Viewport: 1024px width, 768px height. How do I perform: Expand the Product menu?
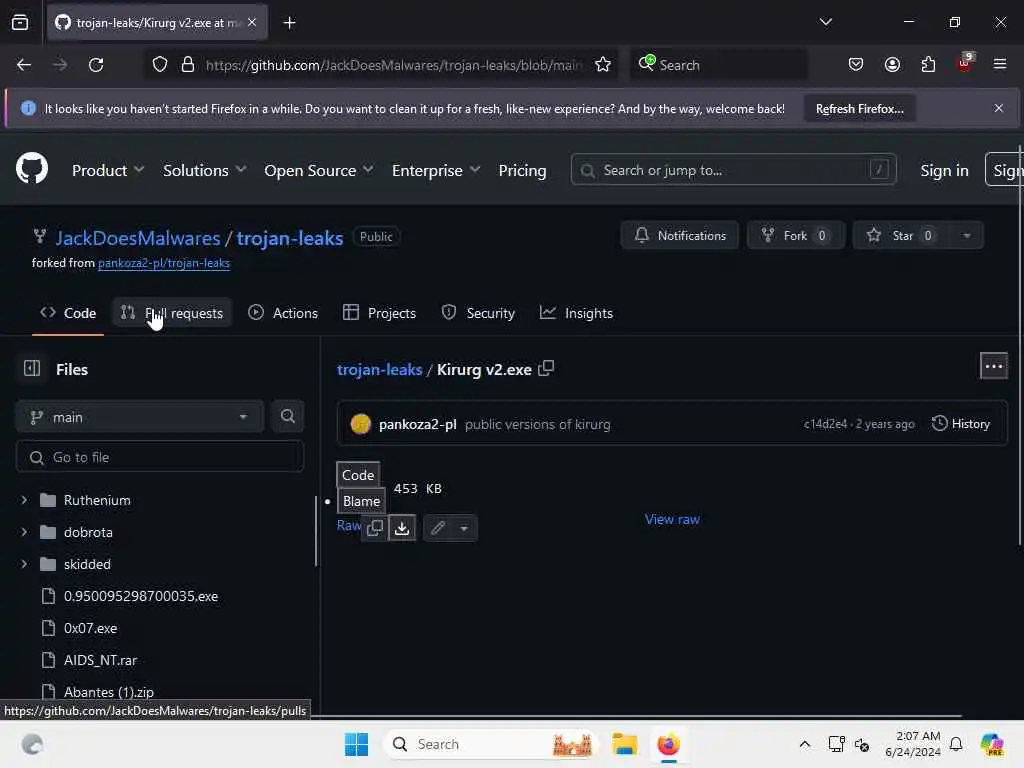[108, 170]
